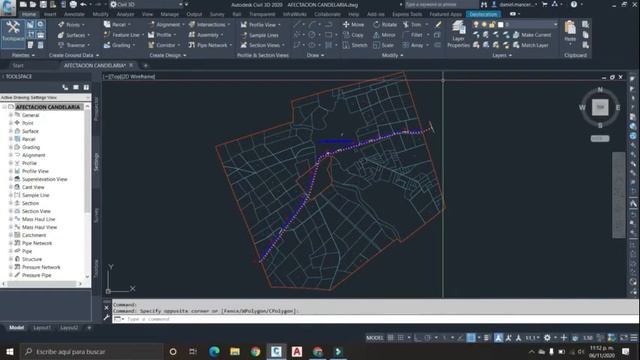Image resolution: width=640 pixels, height=360 pixels.
Task: Click the Match Layer button
Action: [531, 45]
